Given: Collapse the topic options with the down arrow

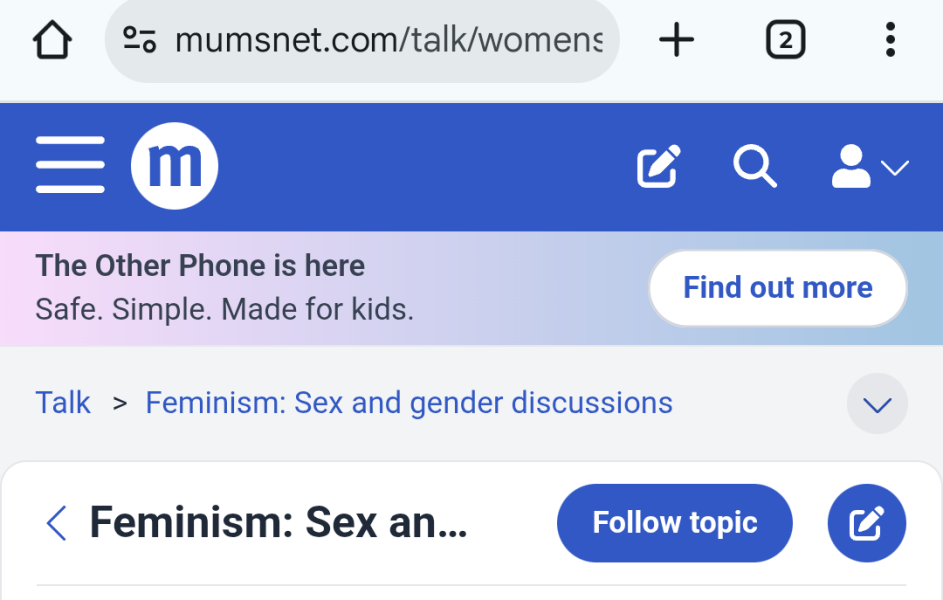Looking at the screenshot, I should coord(877,404).
